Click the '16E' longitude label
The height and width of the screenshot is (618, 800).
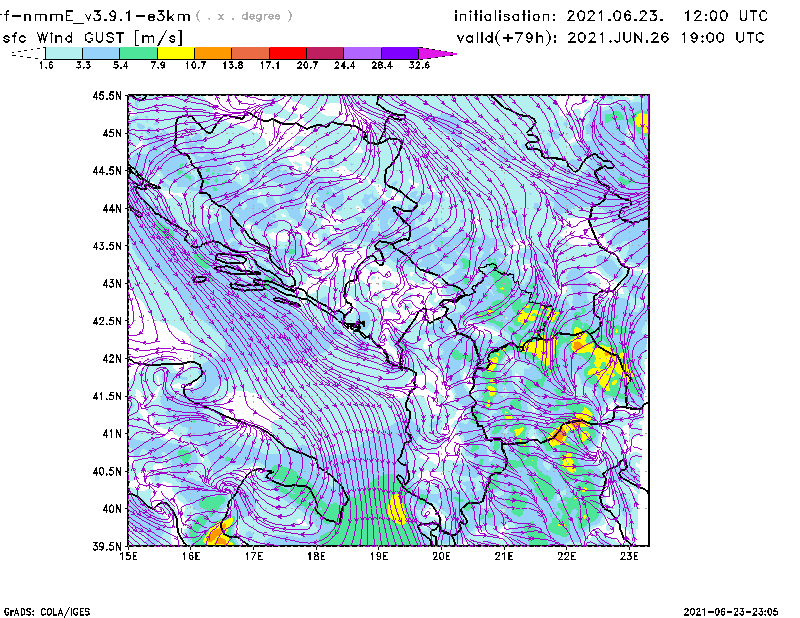pyautogui.click(x=191, y=556)
